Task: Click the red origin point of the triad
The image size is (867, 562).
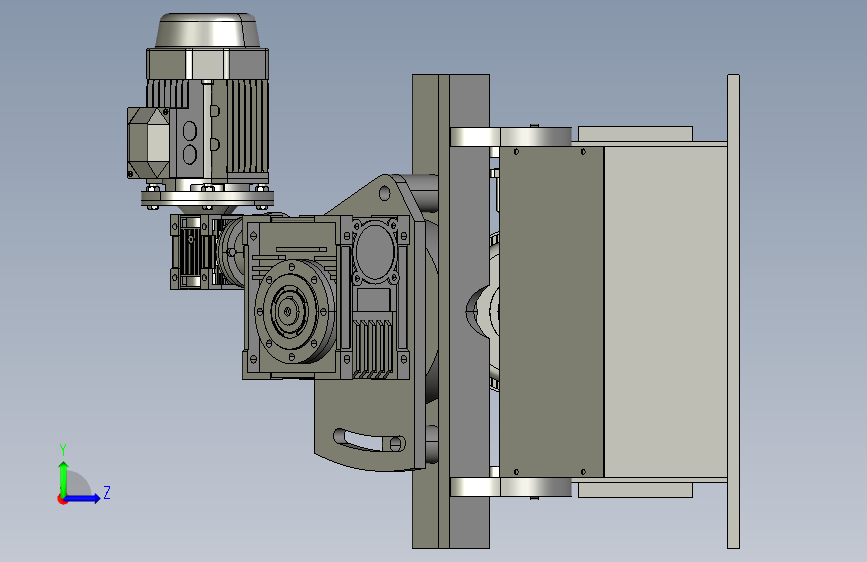Action: (61, 499)
